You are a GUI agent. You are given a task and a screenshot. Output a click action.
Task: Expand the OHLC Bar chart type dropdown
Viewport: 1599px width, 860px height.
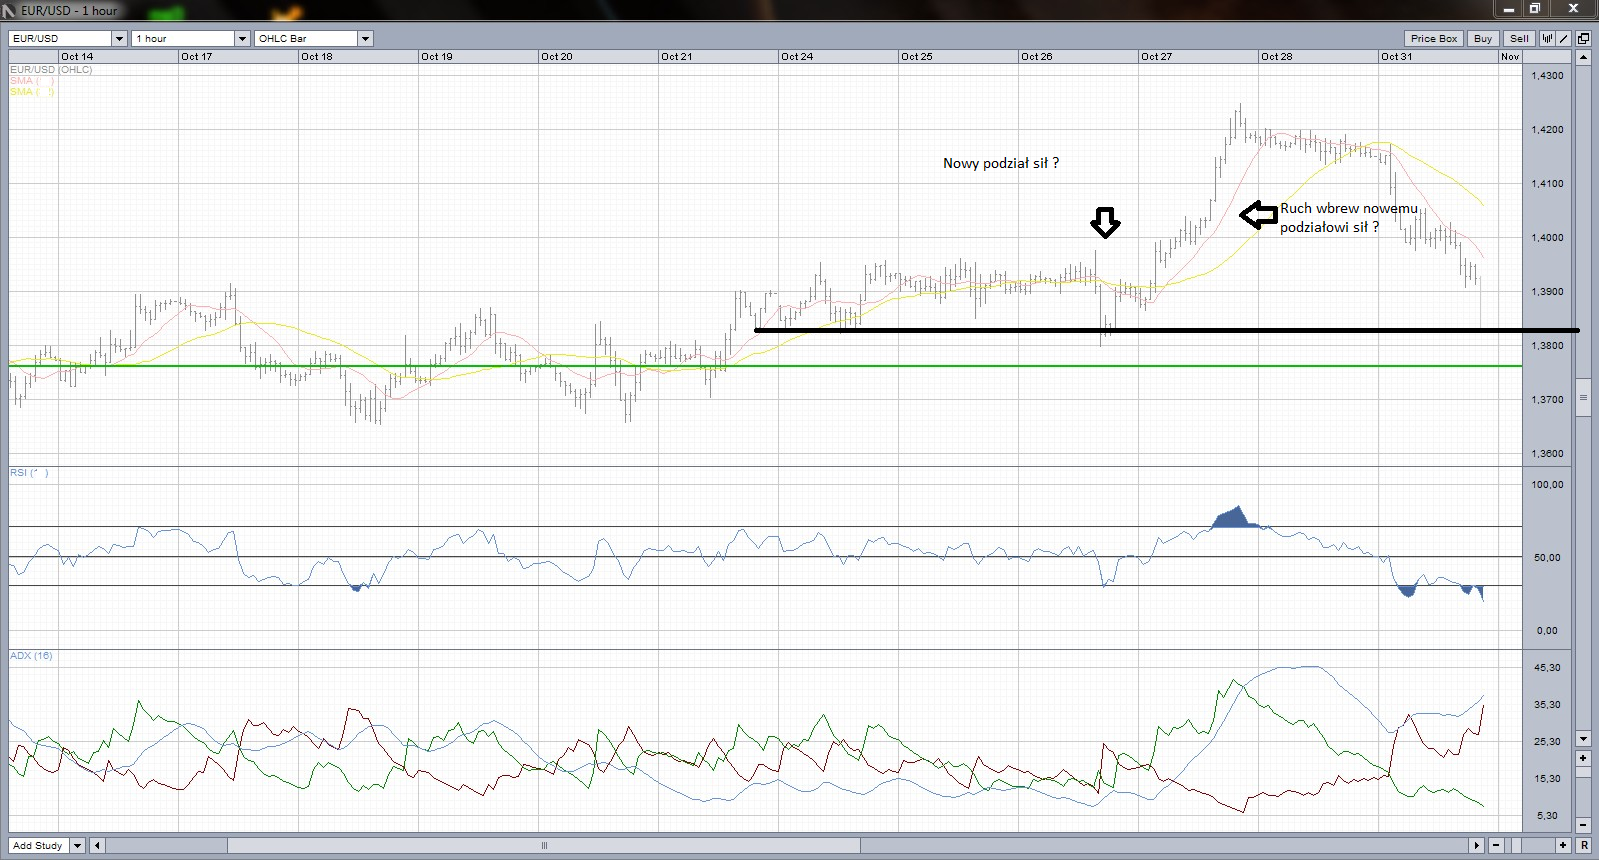coord(365,39)
